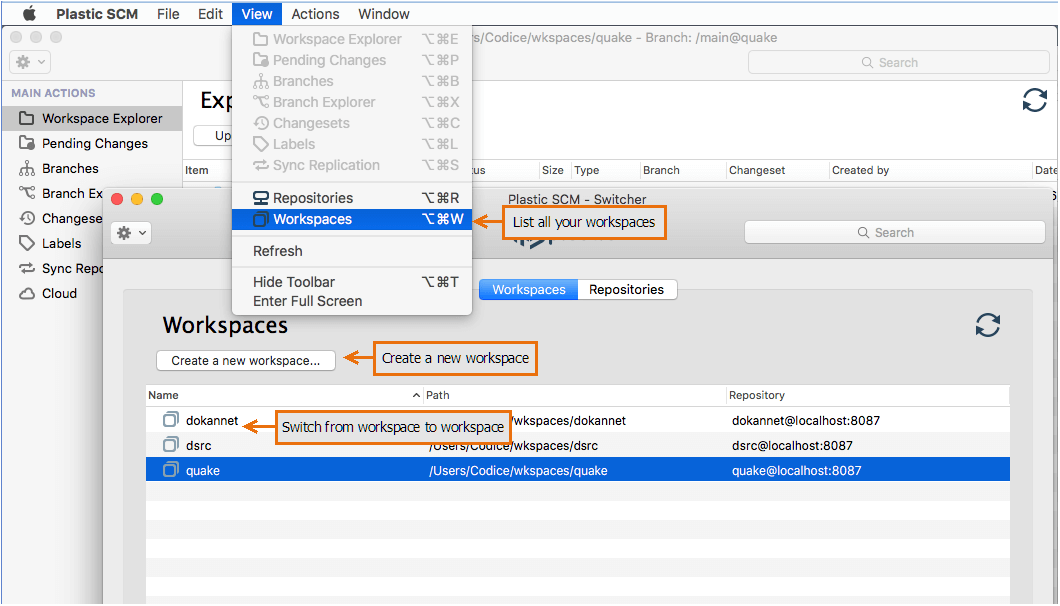Click the /Users/Codice/wkspaces/quake path cell
Image resolution: width=1060 pixels, height=606 pixels.
[x=518, y=471]
